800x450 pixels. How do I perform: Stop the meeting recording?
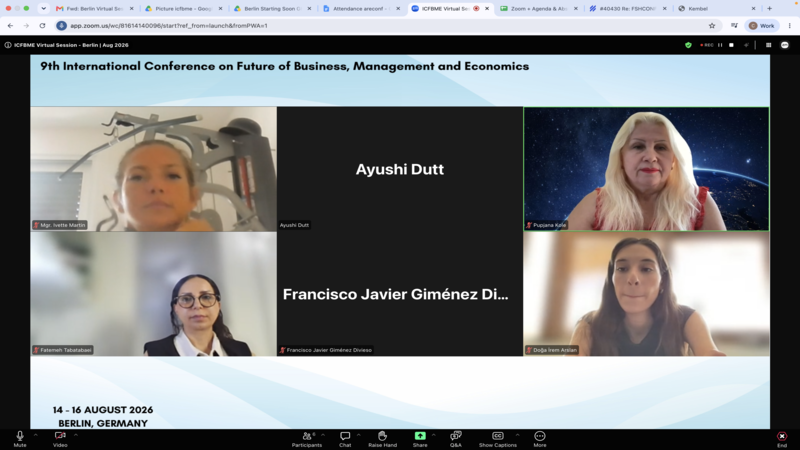(x=731, y=45)
